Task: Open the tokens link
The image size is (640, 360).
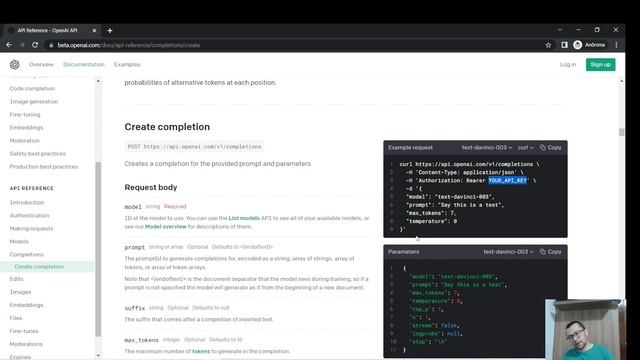Action: coord(201,351)
